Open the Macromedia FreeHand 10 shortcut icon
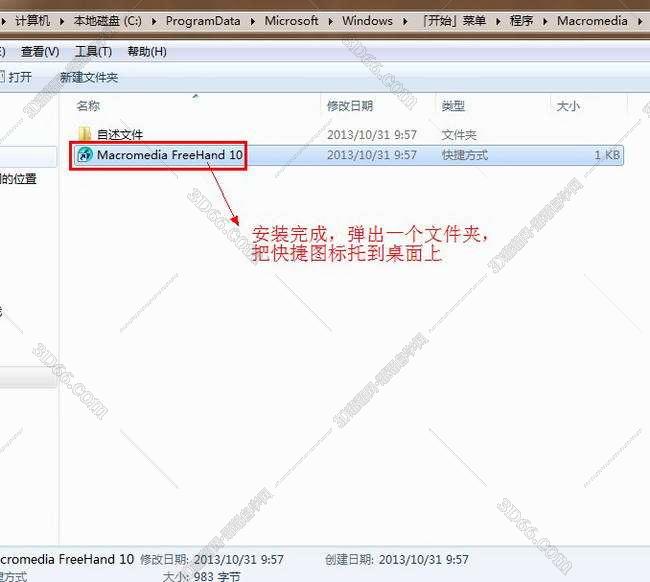The width and height of the screenshot is (650, 582). click(x=85, y=155)
